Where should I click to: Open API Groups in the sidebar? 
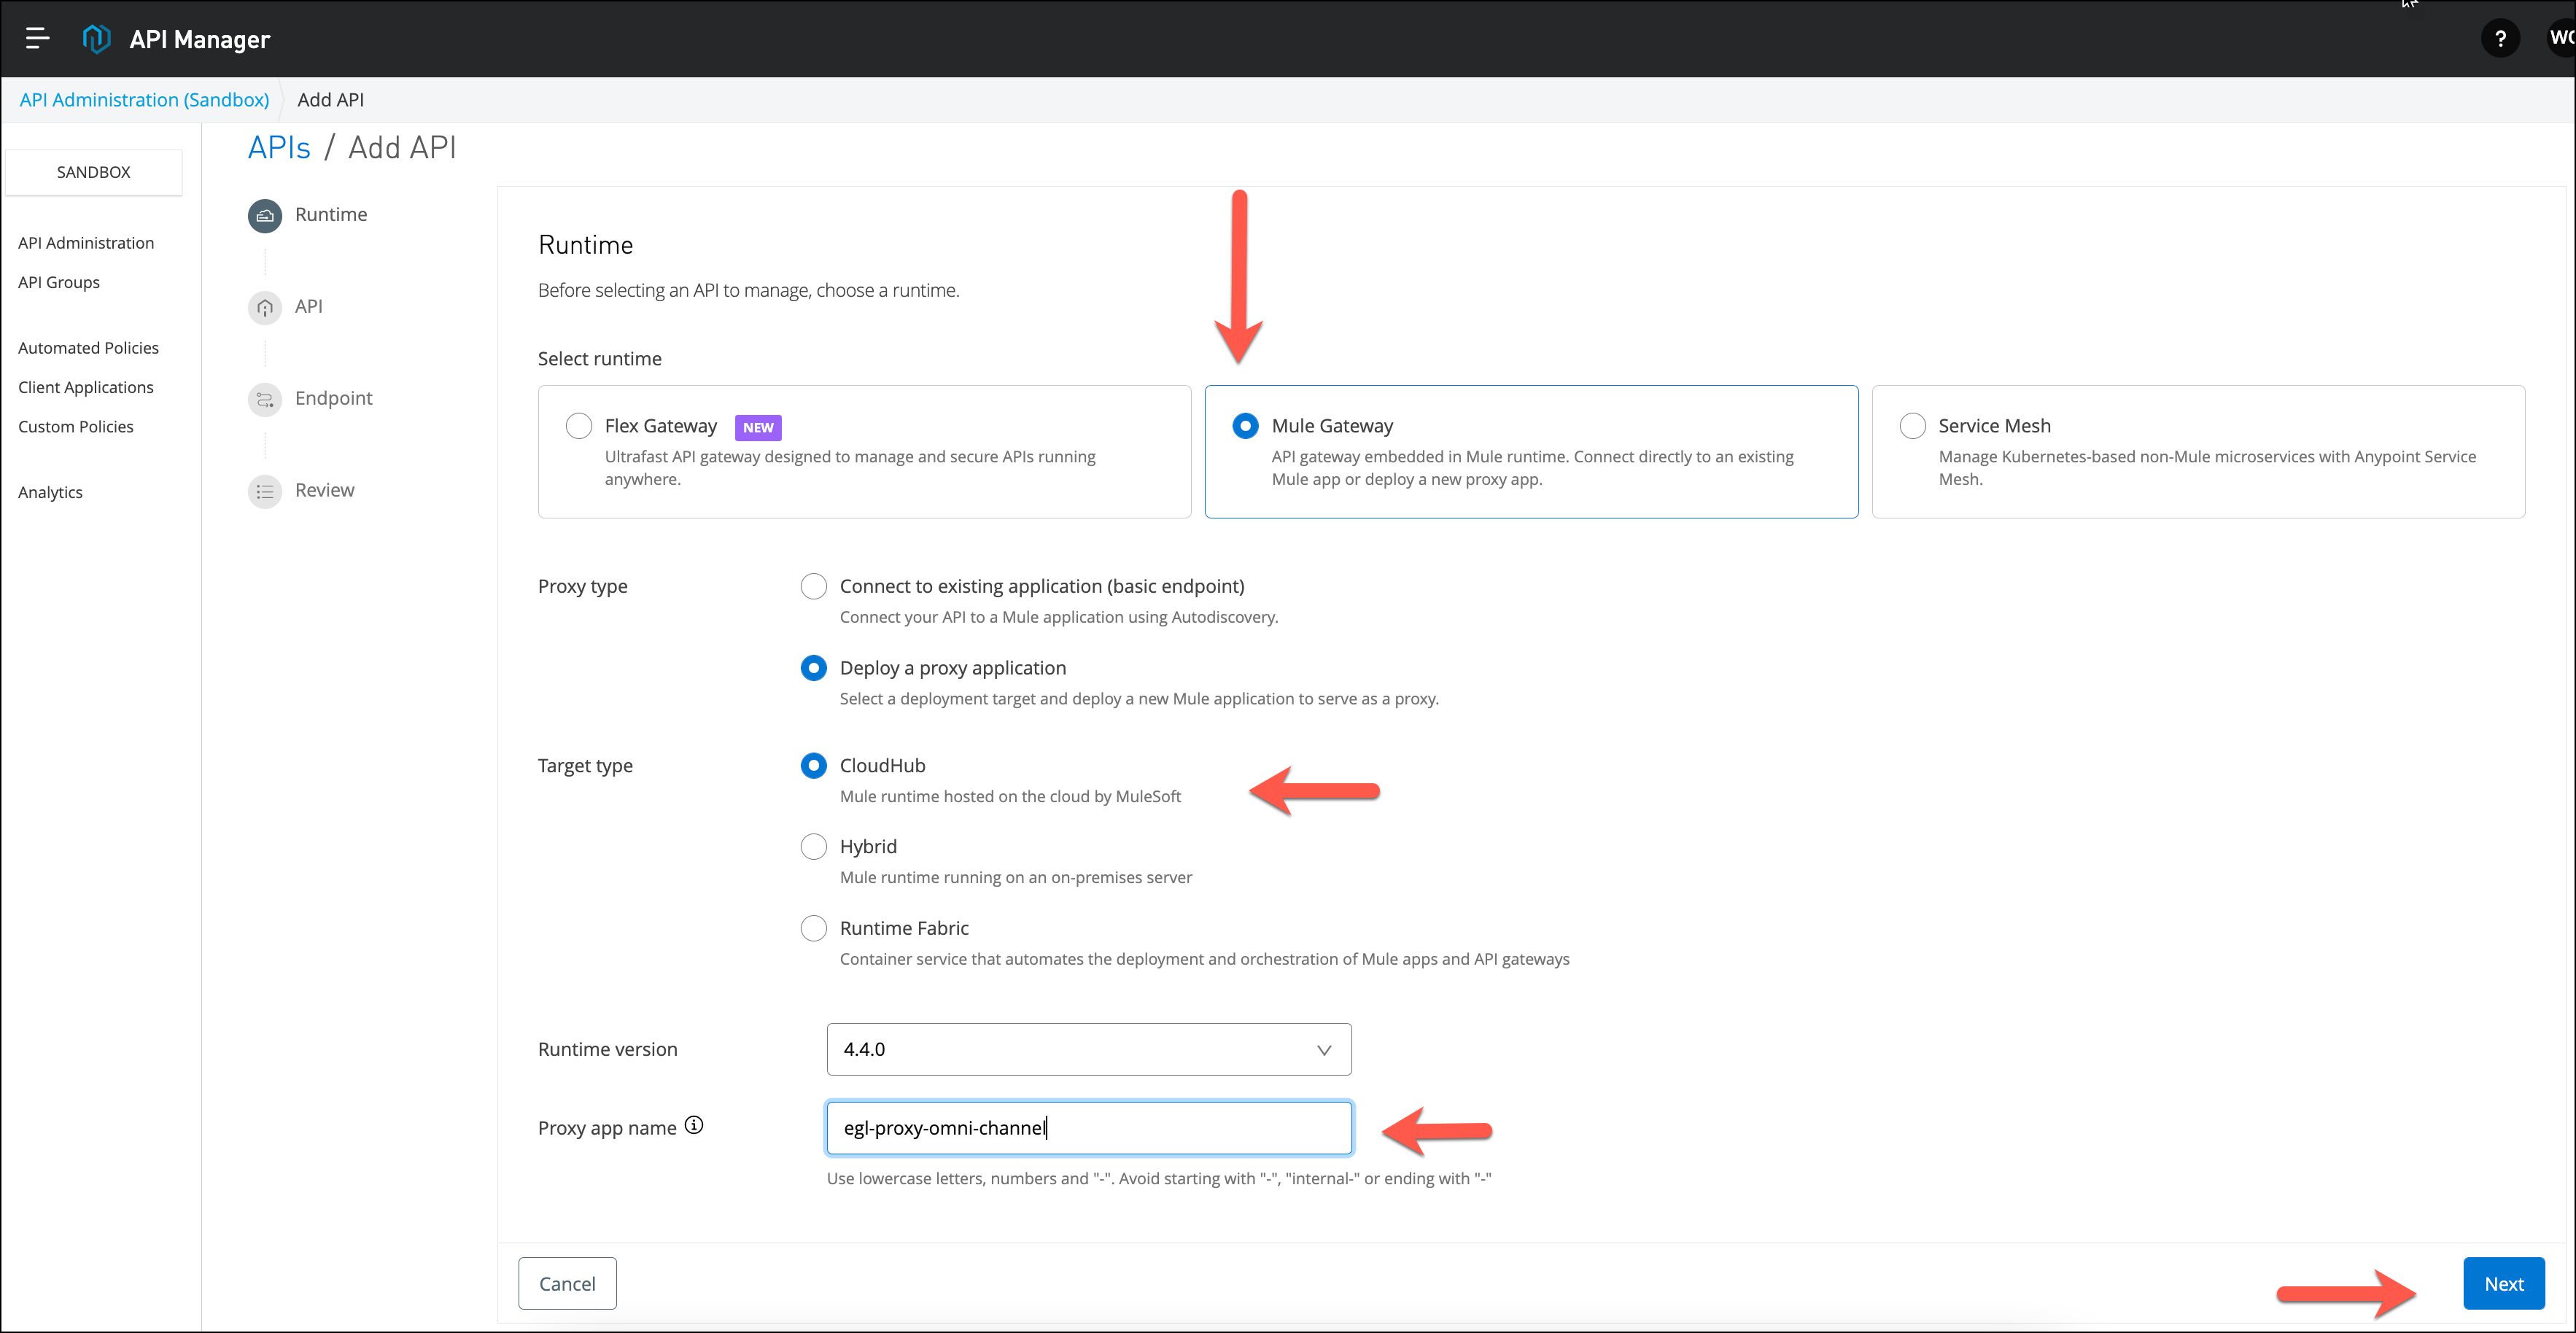tap(59, 282)
